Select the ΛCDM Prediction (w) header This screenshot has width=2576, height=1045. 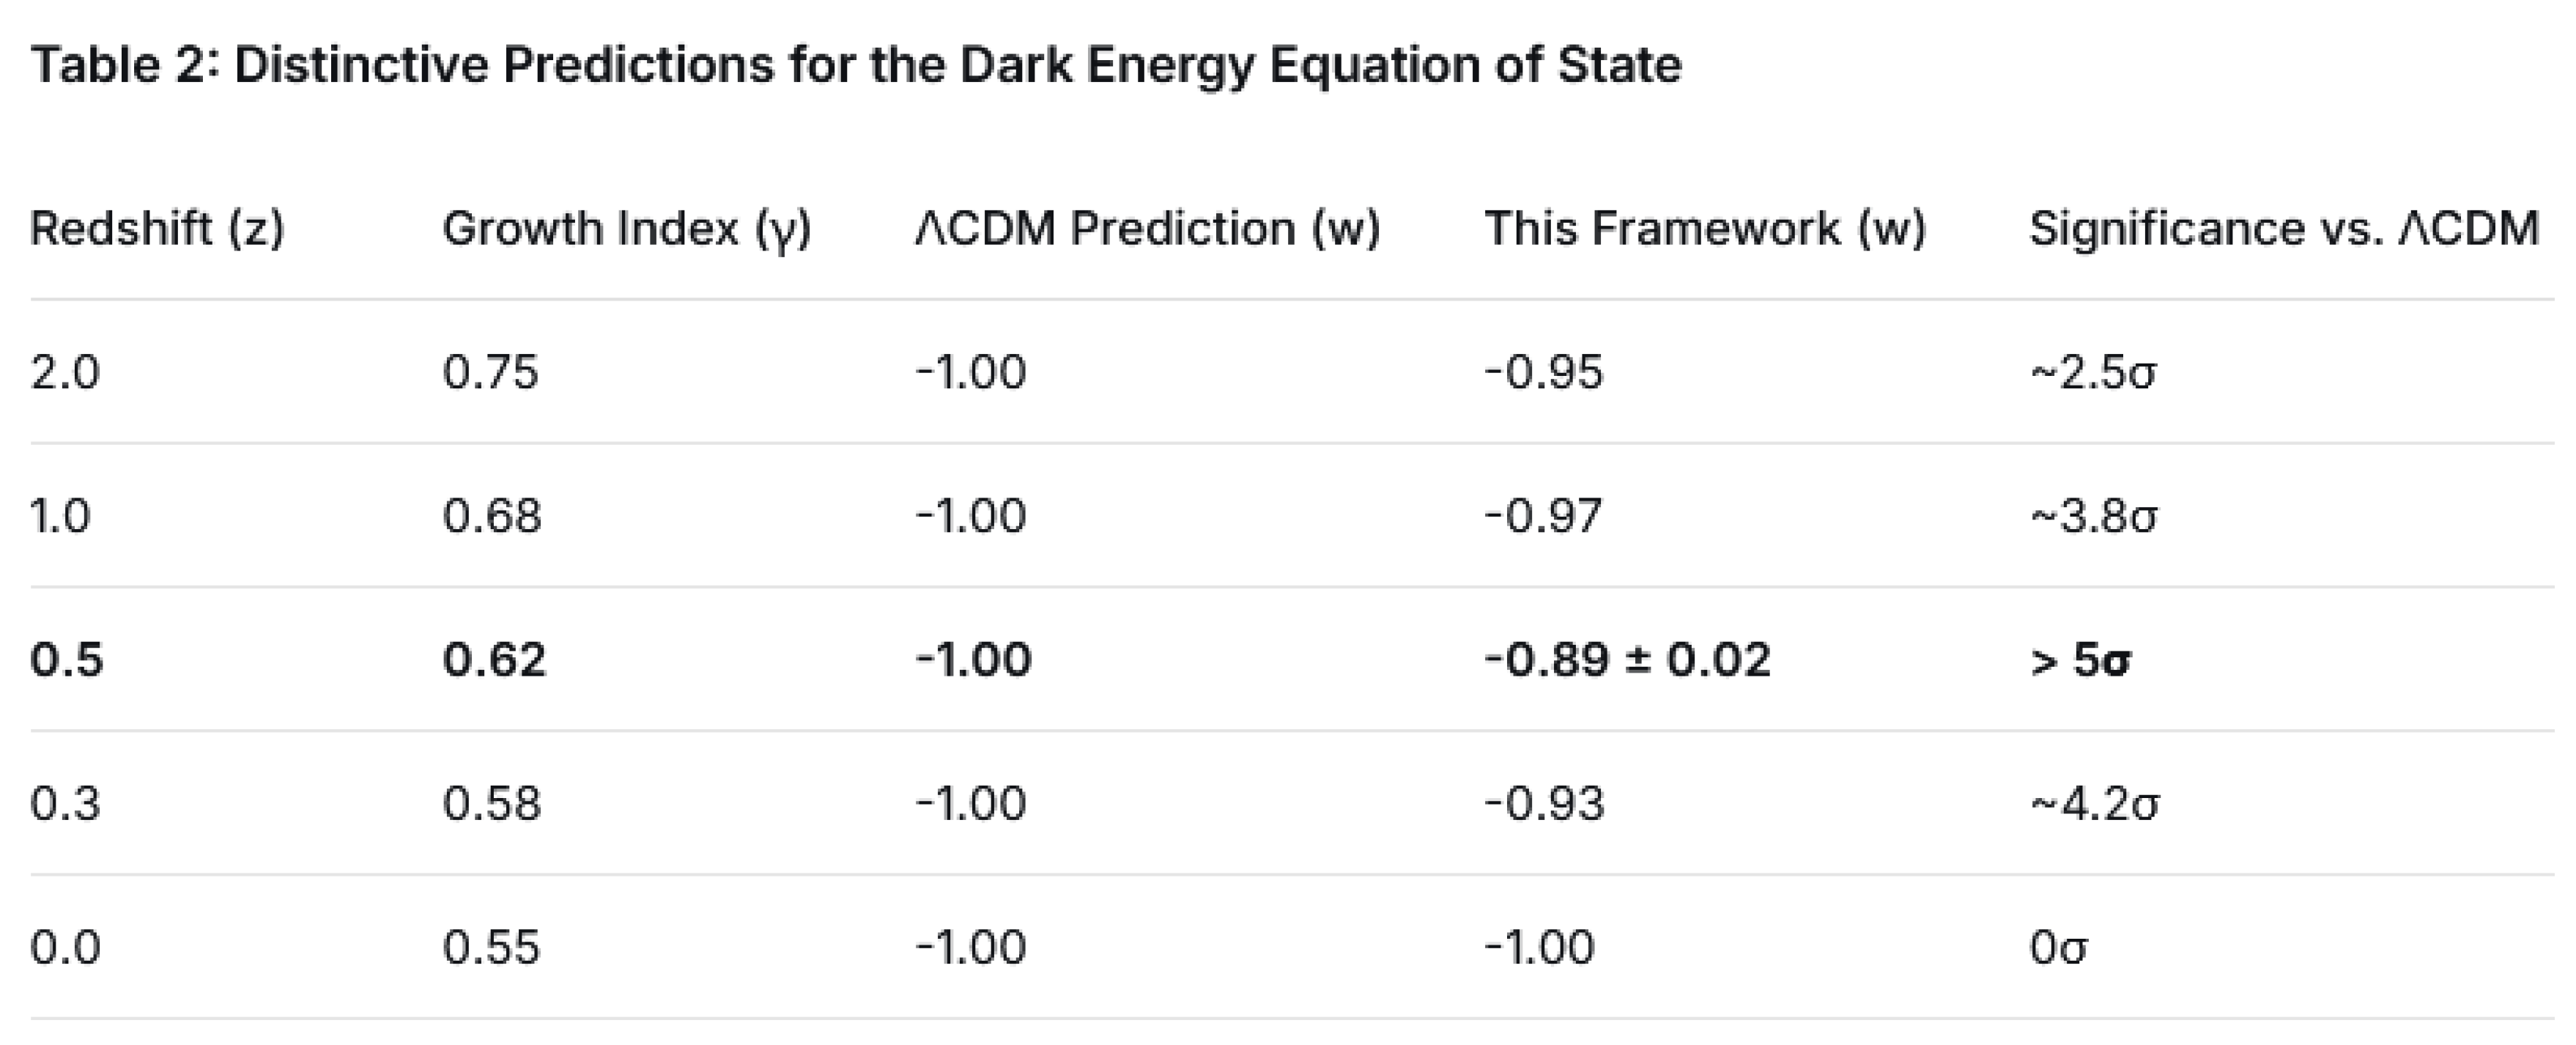[1147, 229]
